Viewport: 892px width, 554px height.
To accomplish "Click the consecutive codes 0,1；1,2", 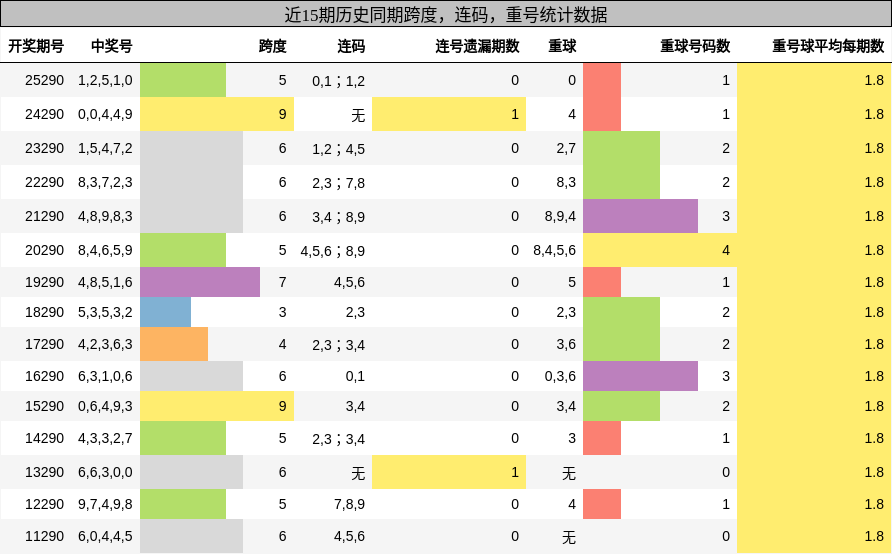I will [338, 81].
